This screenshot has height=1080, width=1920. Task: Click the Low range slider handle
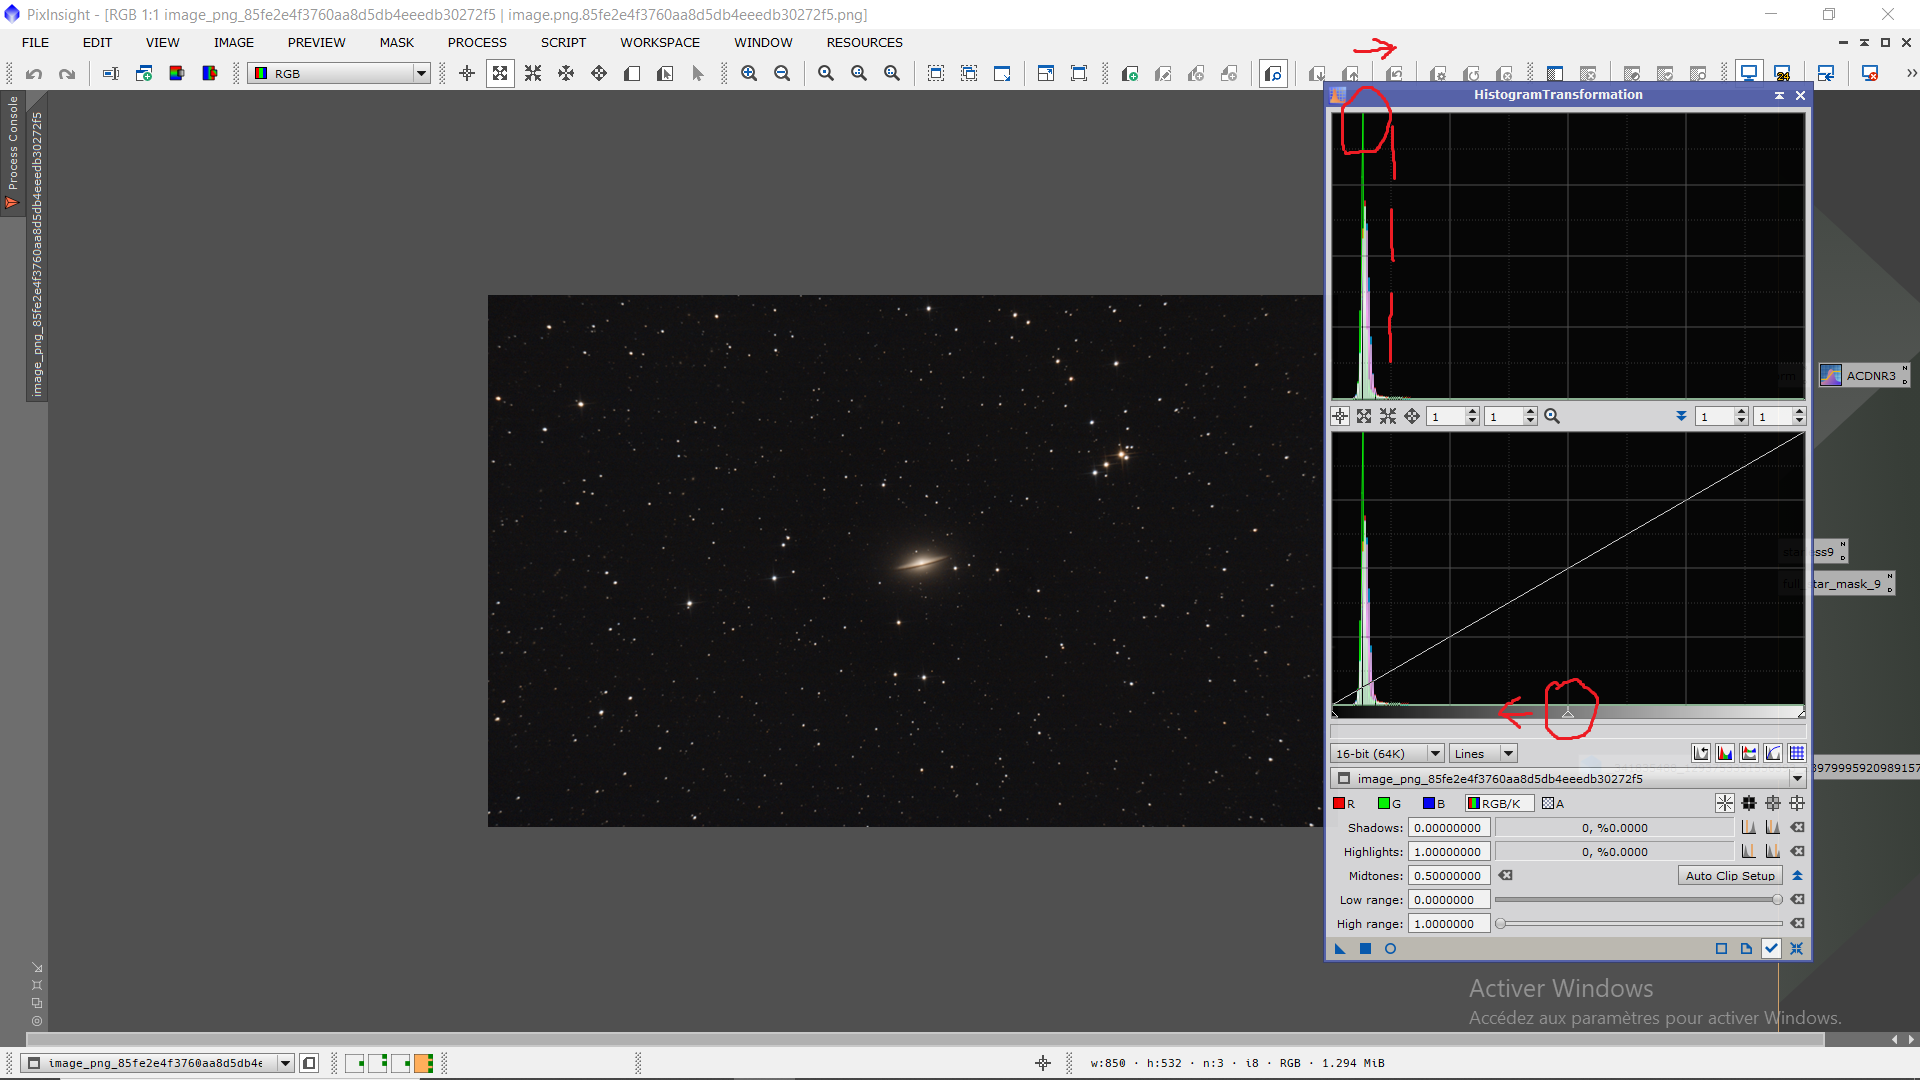pos(1777,900)
